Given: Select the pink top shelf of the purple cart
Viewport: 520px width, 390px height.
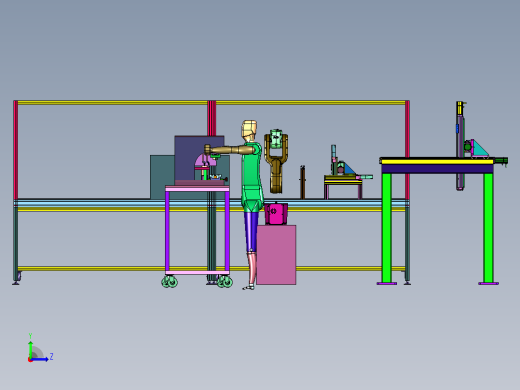Looking at the screenshot, I should pos(197,189).
